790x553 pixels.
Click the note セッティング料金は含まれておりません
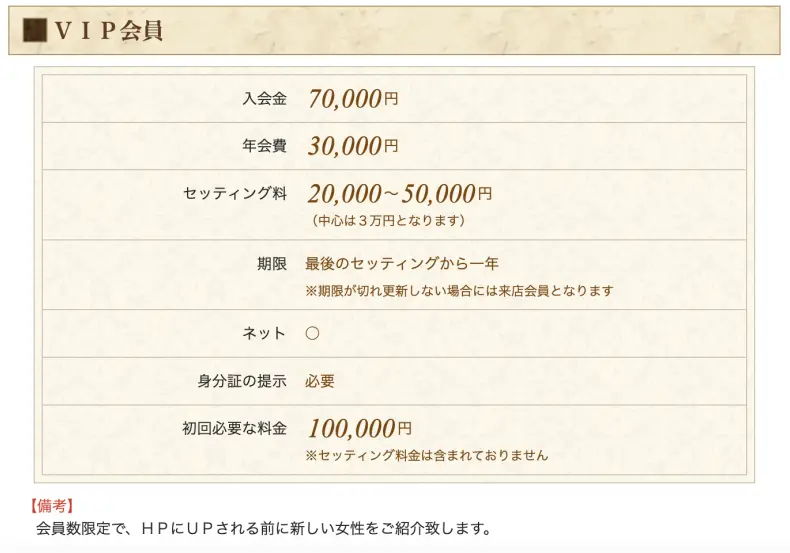pos(427,456)
